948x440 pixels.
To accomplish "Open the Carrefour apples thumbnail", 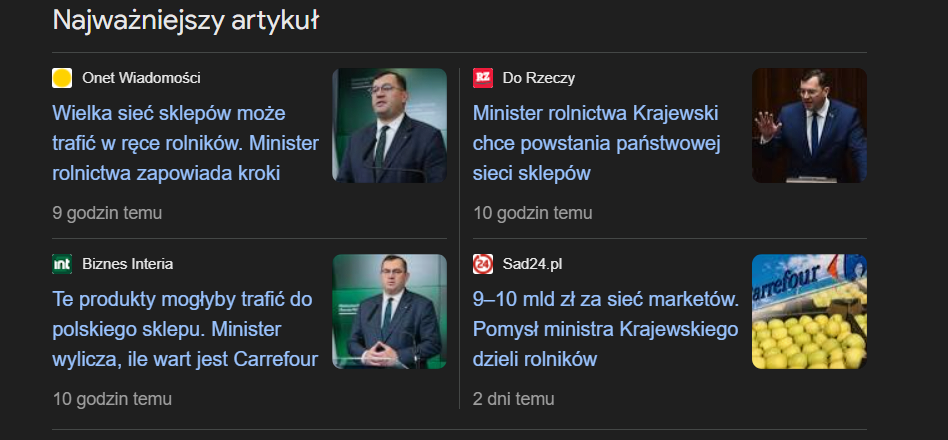I will pyautogui.click(x=809, y=311).
